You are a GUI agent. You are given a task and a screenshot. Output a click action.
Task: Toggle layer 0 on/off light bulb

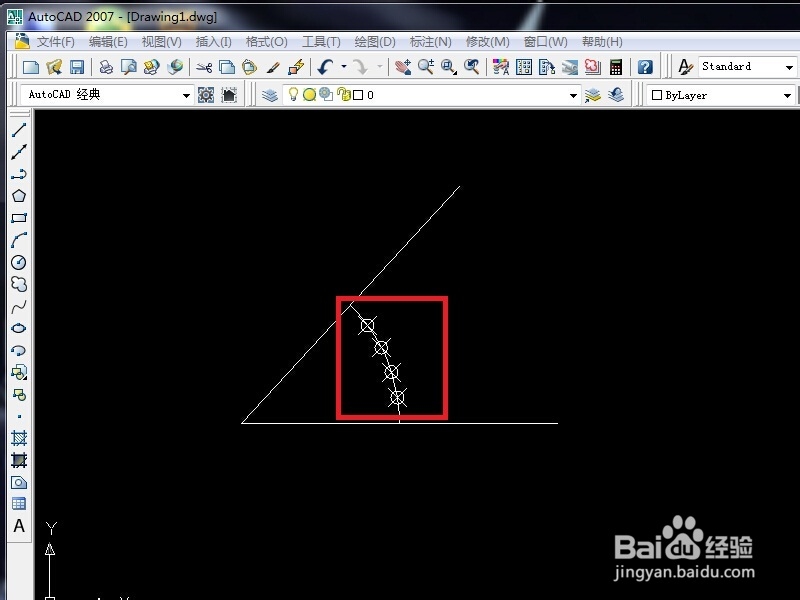click(x=293, y=94)
